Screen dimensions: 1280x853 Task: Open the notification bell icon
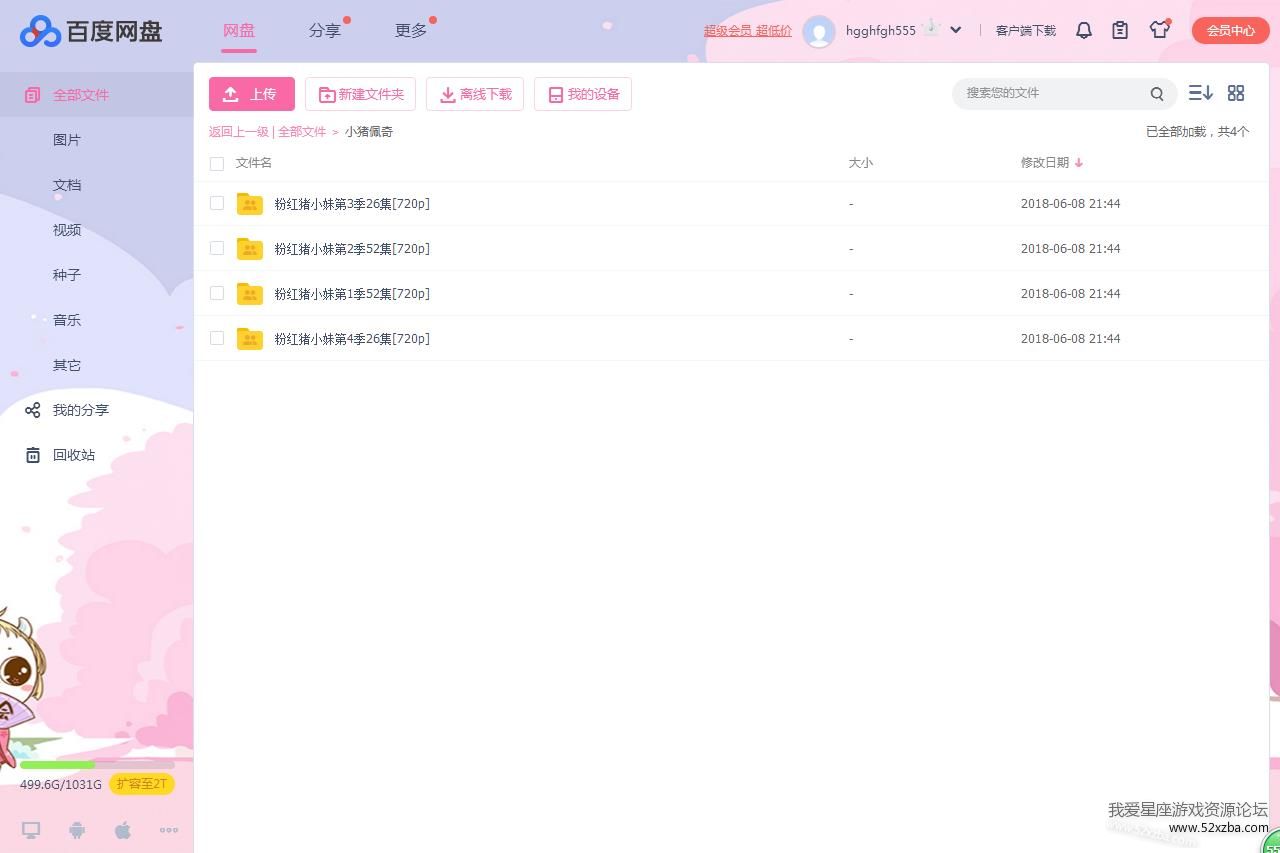click(1084, 31)
